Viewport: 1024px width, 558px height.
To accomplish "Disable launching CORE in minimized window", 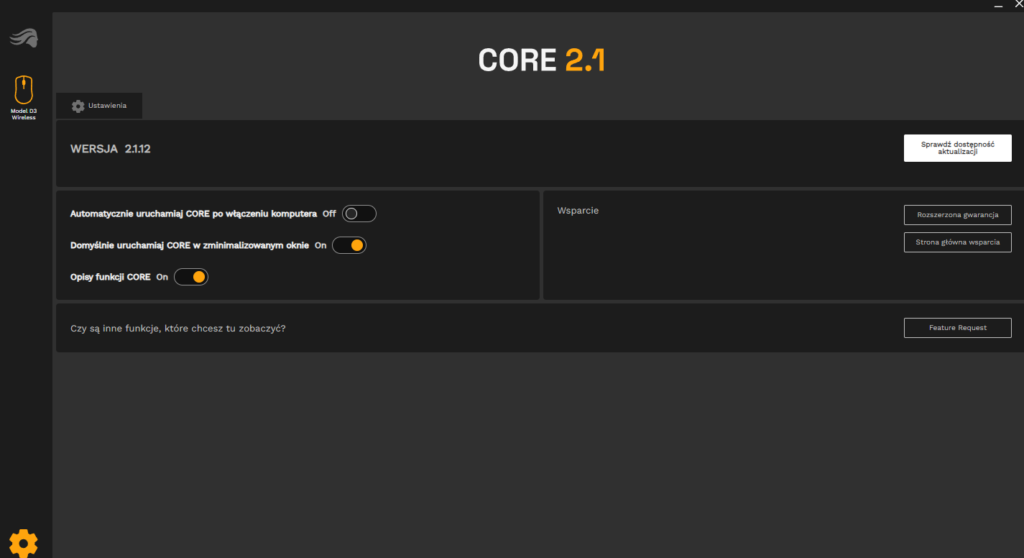I will pyautogui.click(x=349, y=245).
